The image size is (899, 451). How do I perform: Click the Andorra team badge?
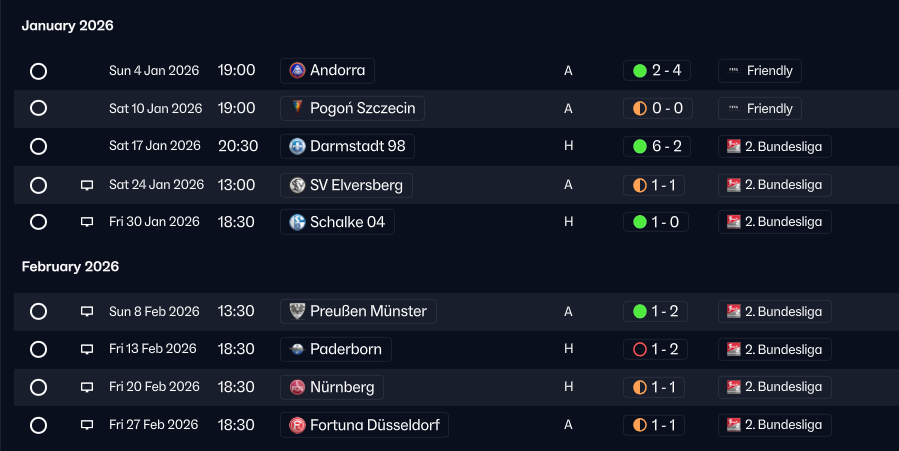(297, 70)
